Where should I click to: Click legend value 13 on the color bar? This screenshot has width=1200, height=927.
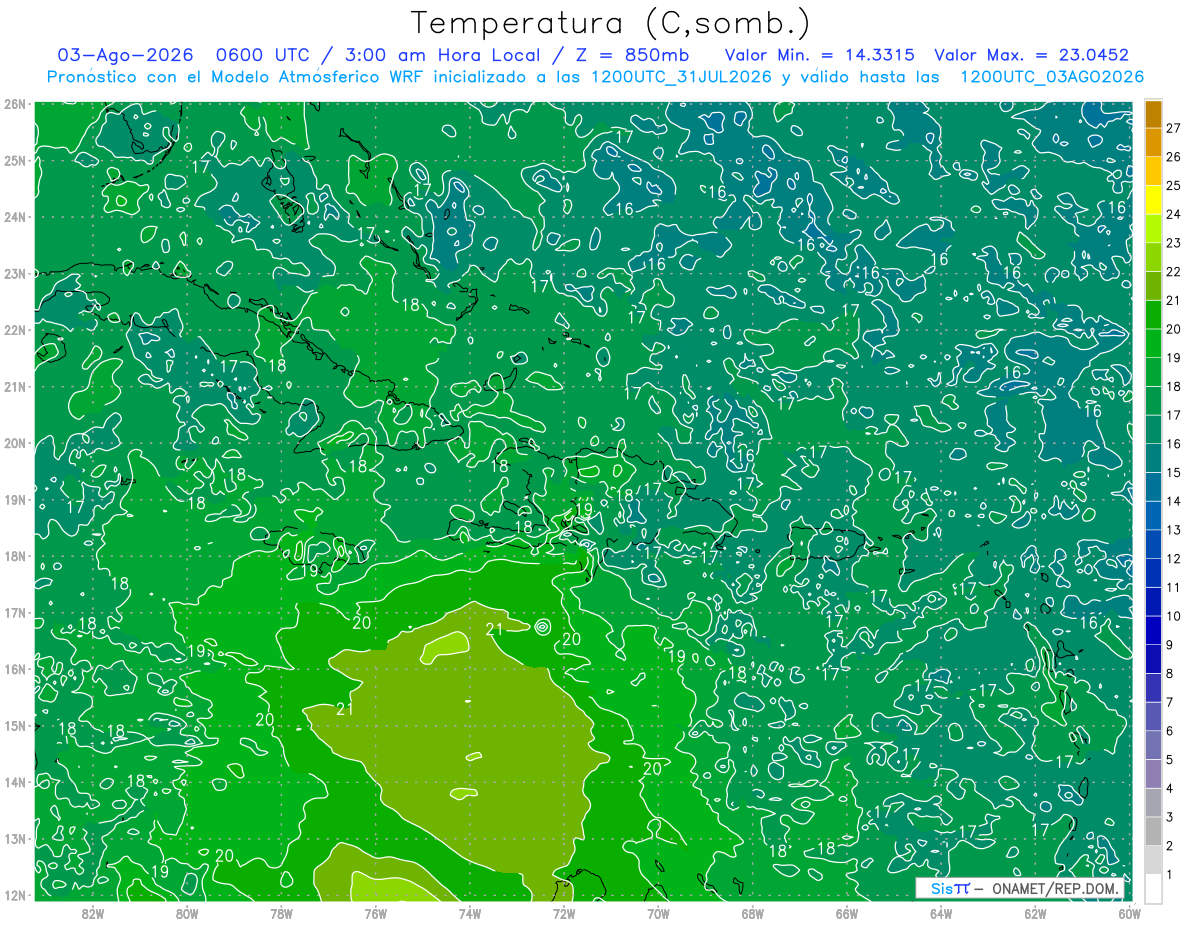point(1174,530)
